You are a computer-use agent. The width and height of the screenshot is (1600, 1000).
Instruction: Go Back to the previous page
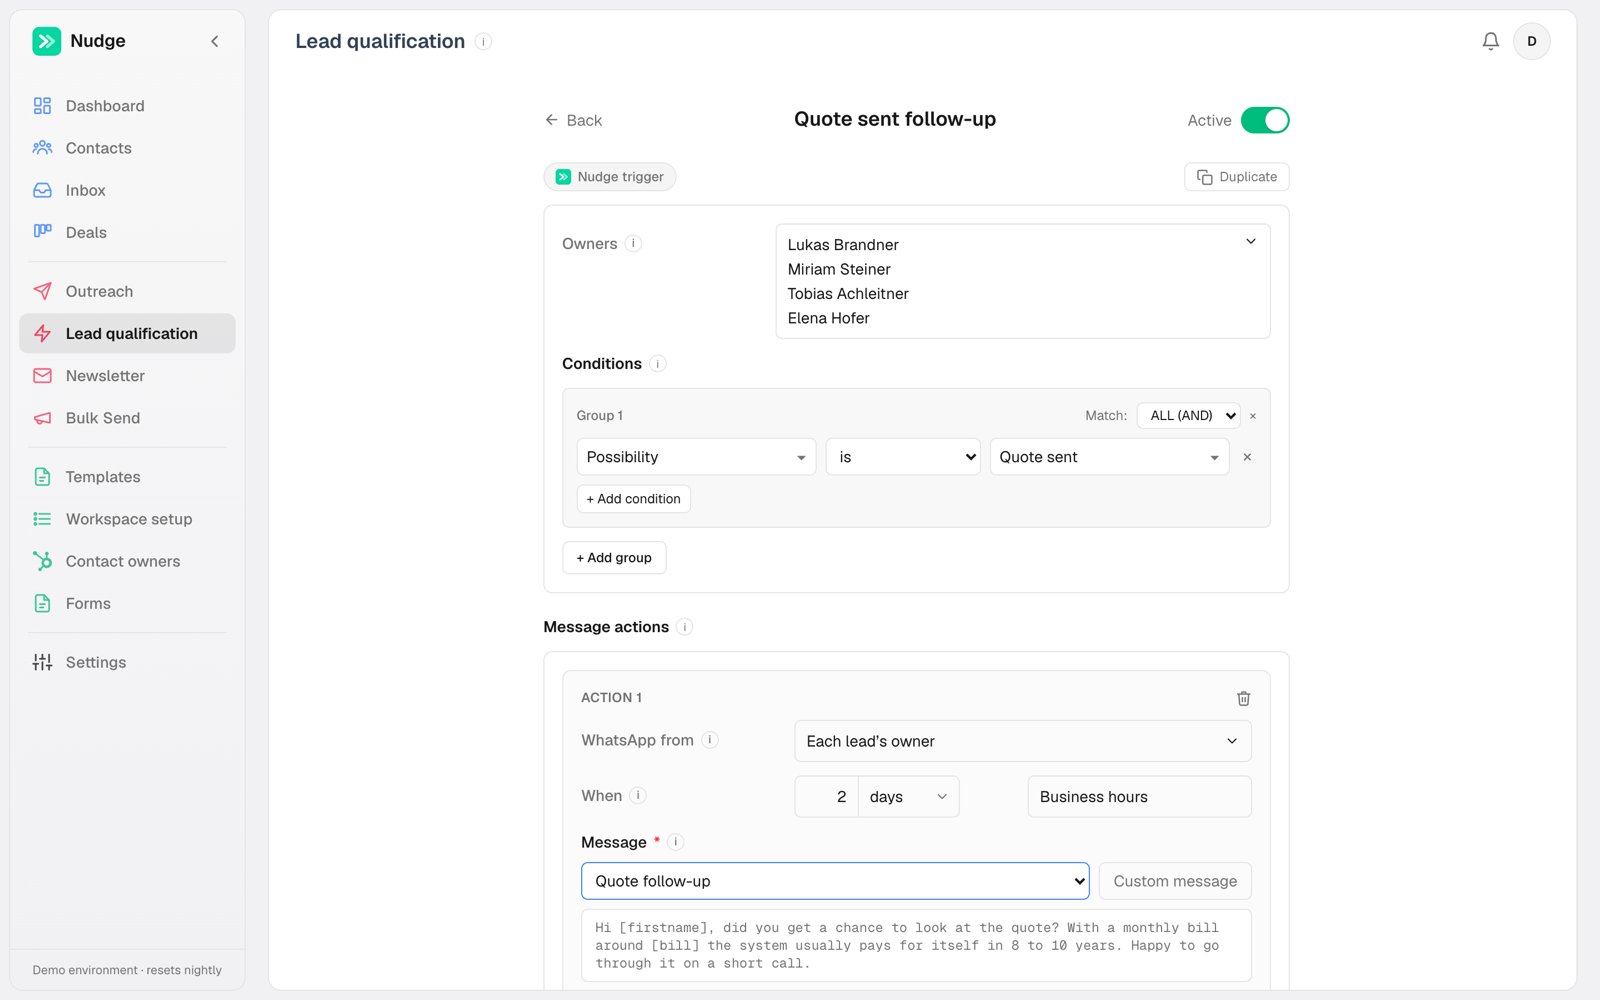click(x=573, y=120)
